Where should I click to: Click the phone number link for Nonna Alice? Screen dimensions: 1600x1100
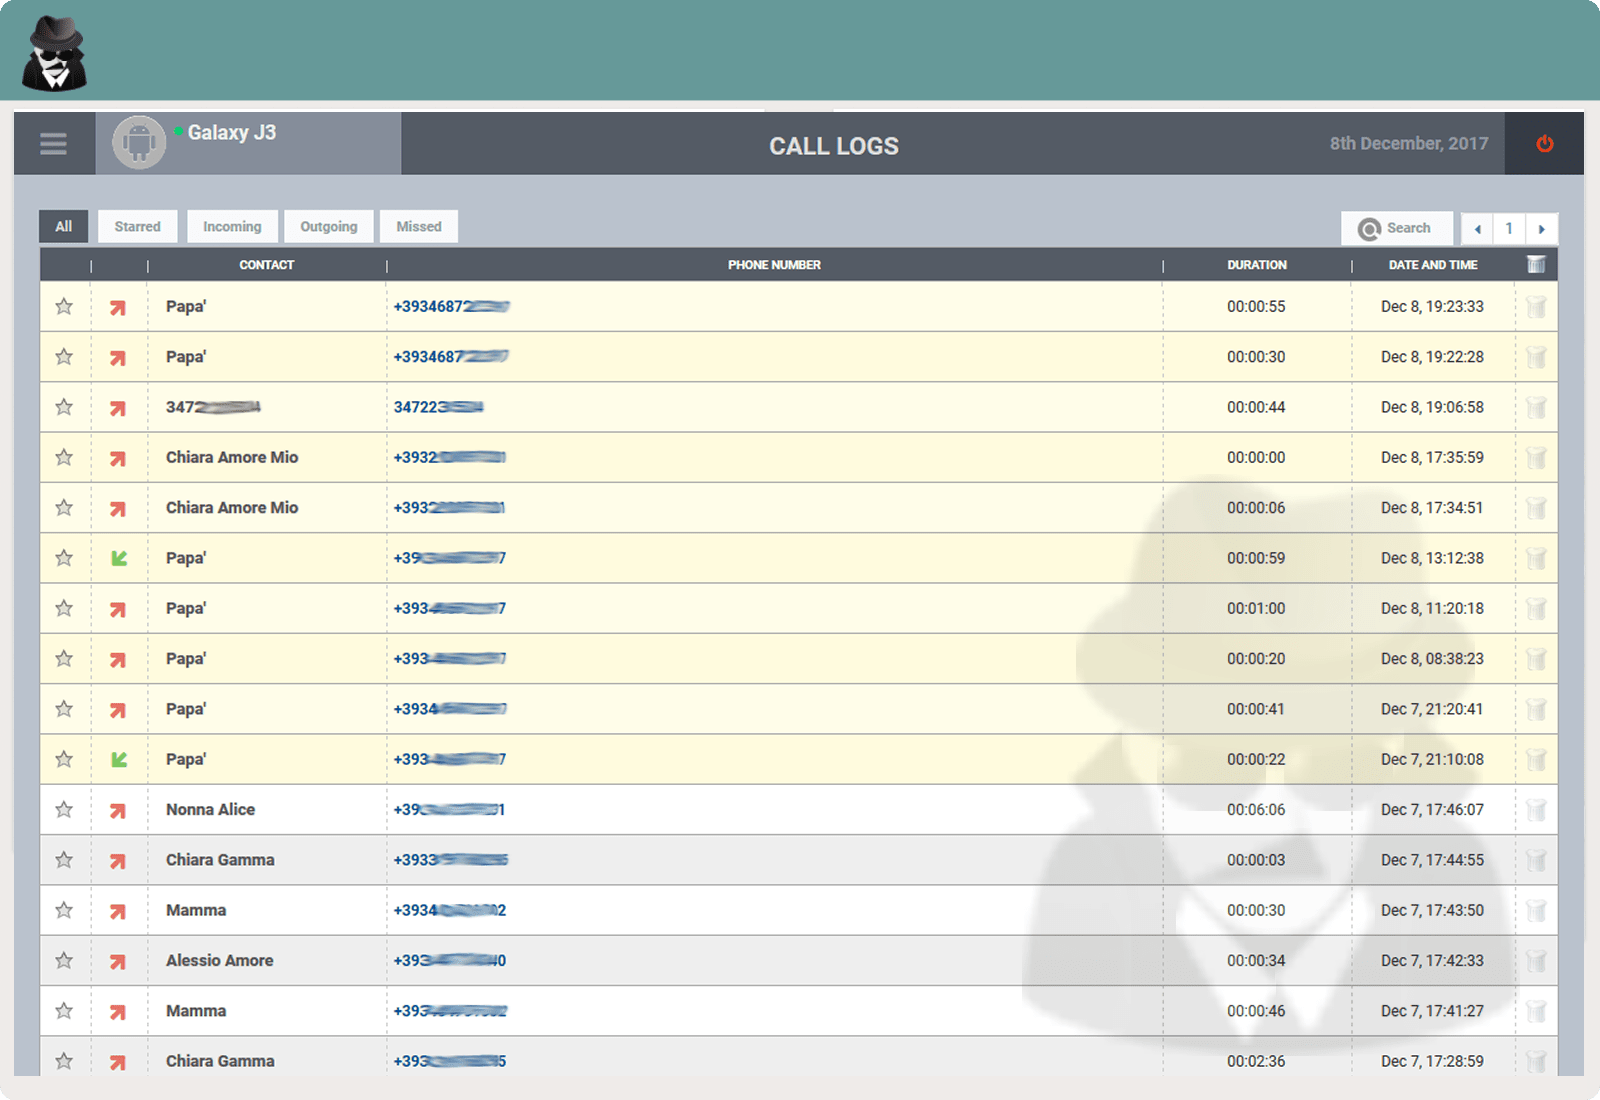click(x=448, y=809)
